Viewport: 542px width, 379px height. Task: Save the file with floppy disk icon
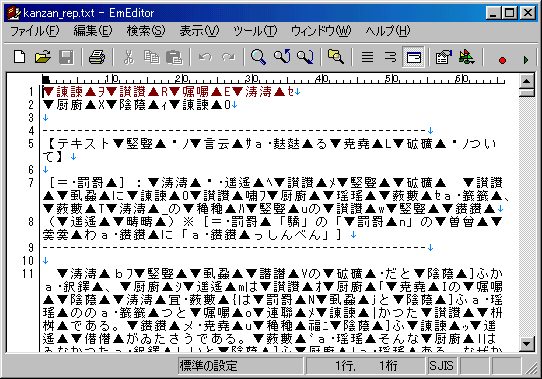coord(66,57)
